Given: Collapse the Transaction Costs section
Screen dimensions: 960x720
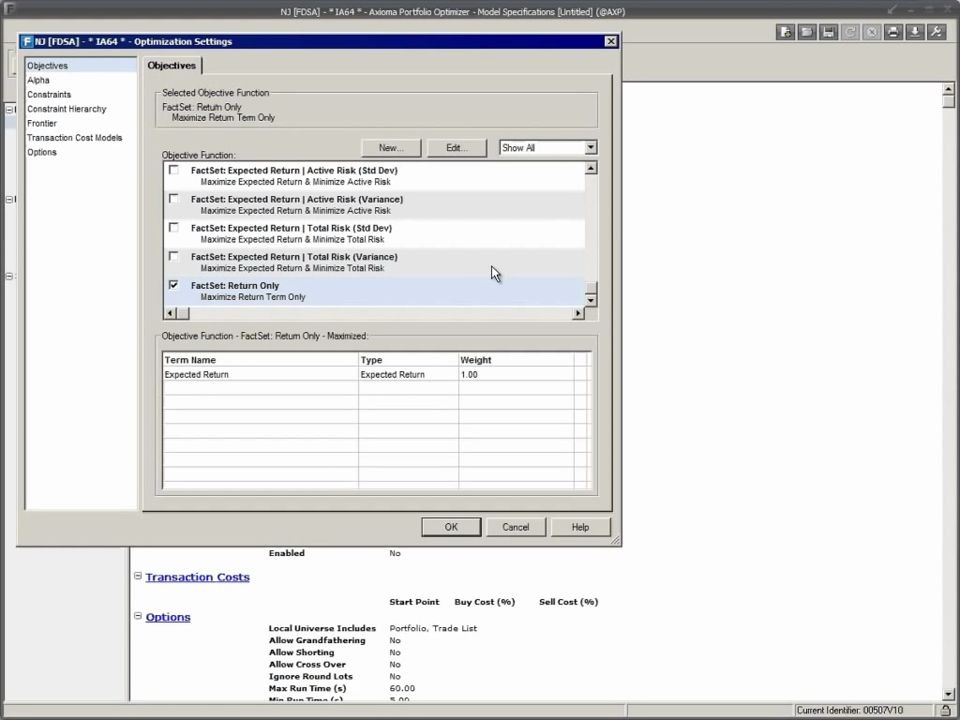Looking at the screenshot, I should (138, 576).
